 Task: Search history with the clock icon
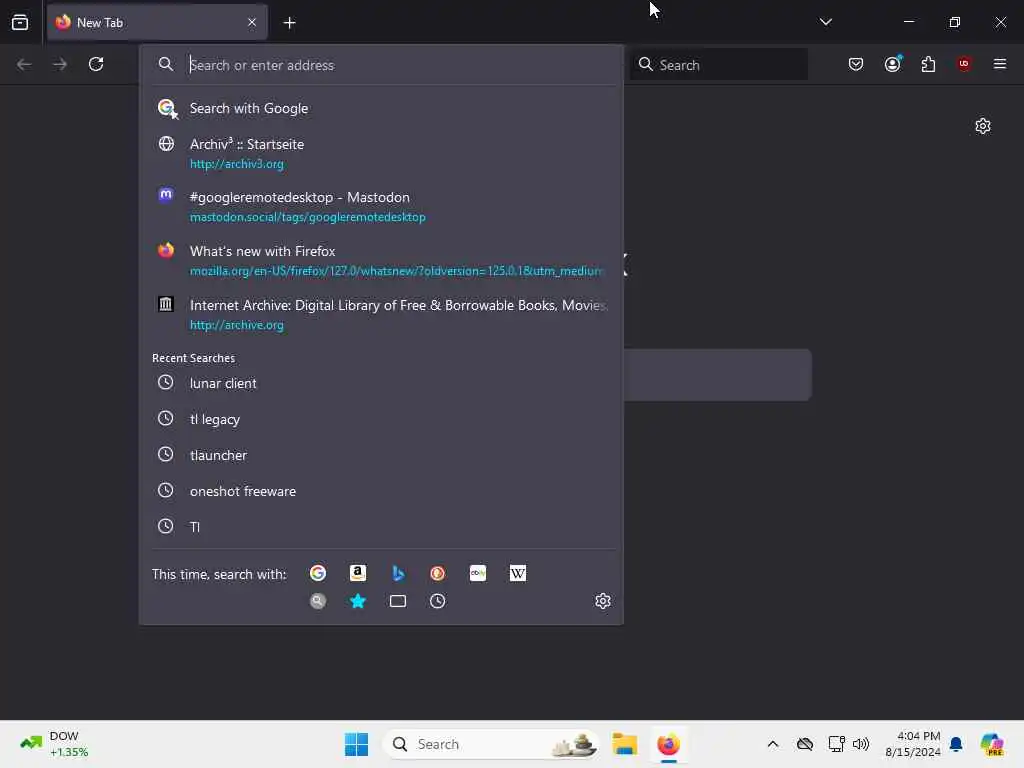pyautogui.click(x=438, y=601)
